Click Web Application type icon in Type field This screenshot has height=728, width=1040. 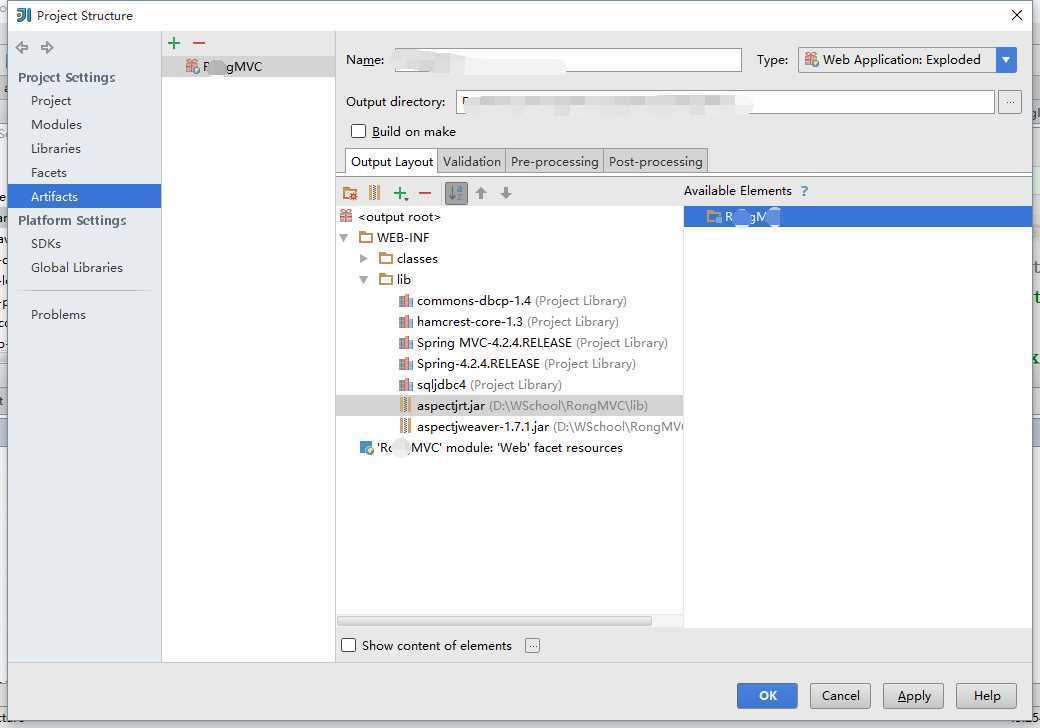(x=811, y=60)
